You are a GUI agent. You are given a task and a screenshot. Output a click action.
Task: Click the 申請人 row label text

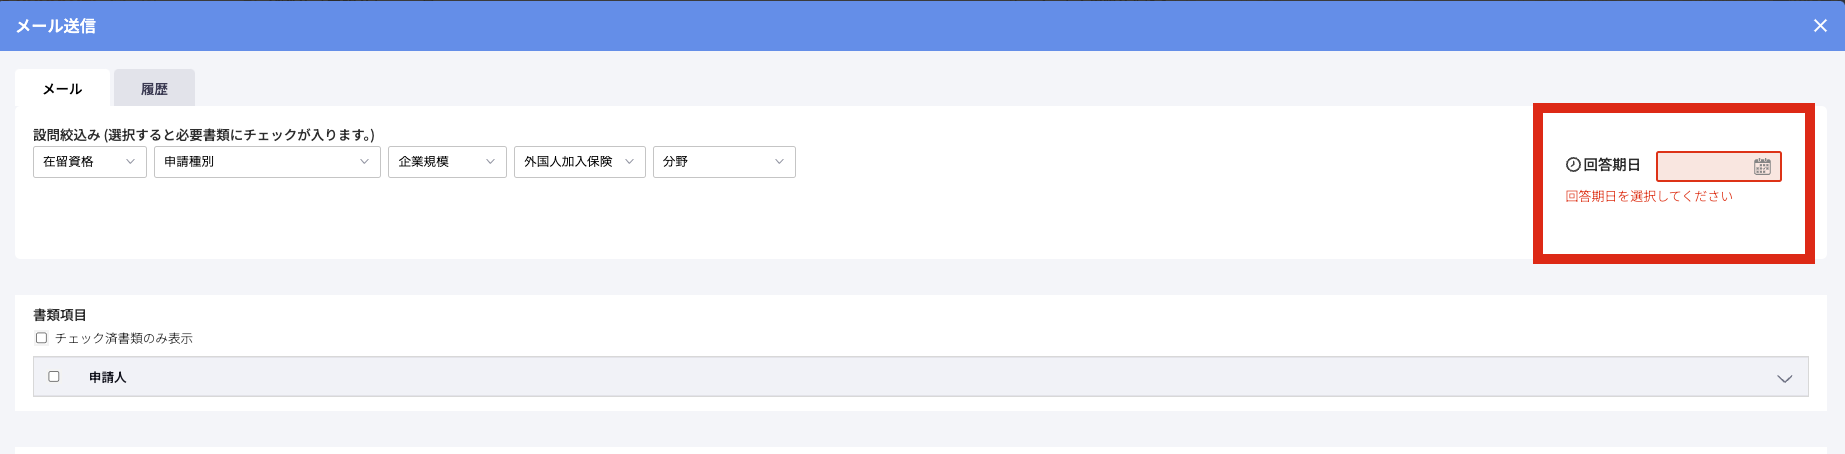point(108,377)
